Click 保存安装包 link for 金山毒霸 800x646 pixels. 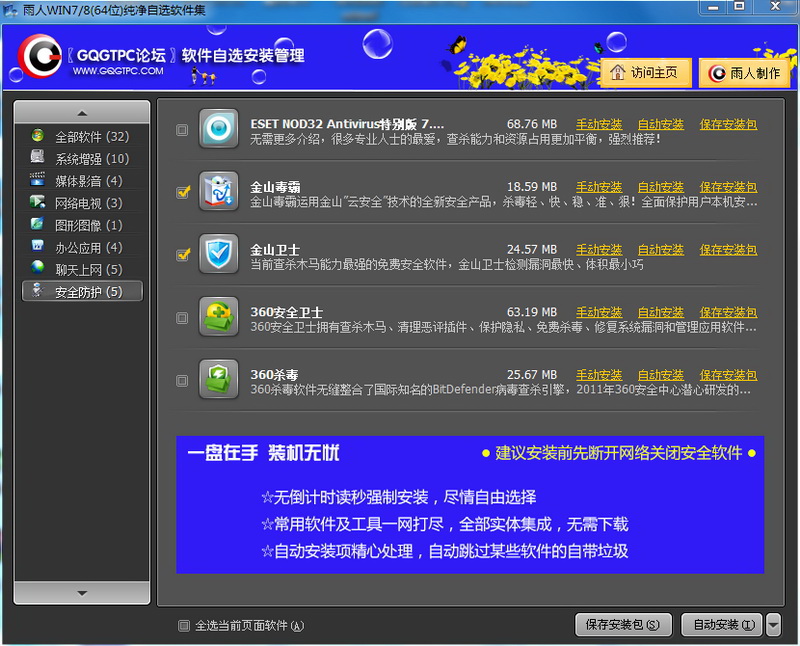(728, 187)
